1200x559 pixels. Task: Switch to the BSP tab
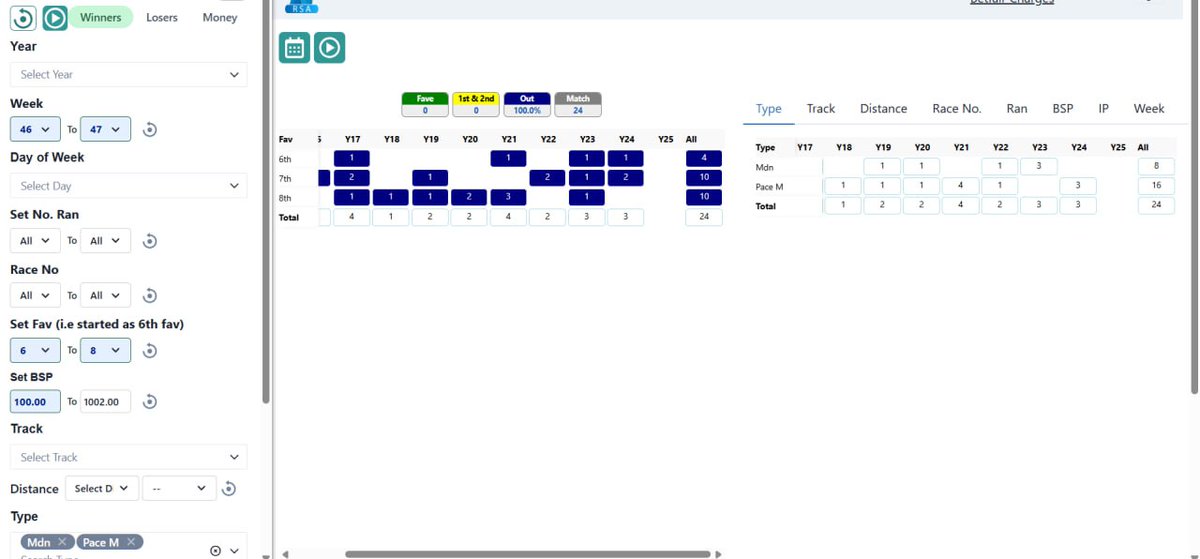click(1062, 108)
